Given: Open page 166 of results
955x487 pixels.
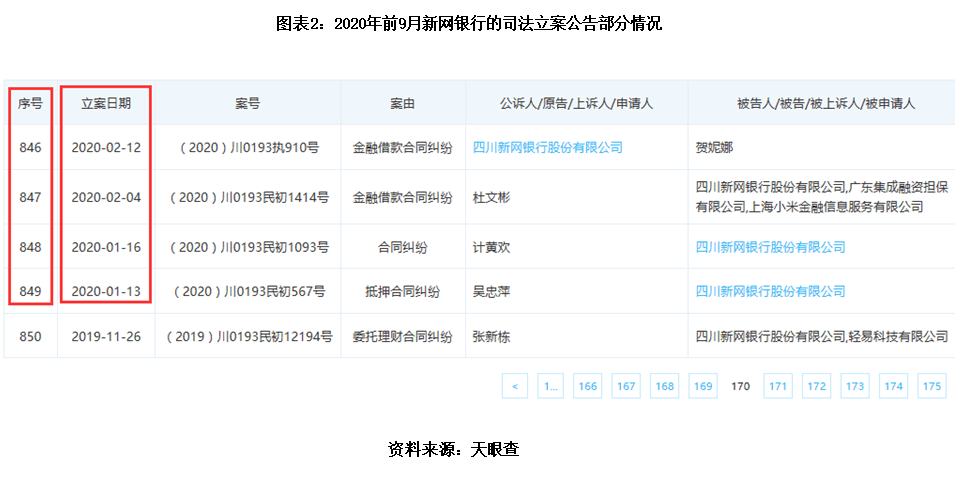Looking at the screenshot, I should (588, 386).
